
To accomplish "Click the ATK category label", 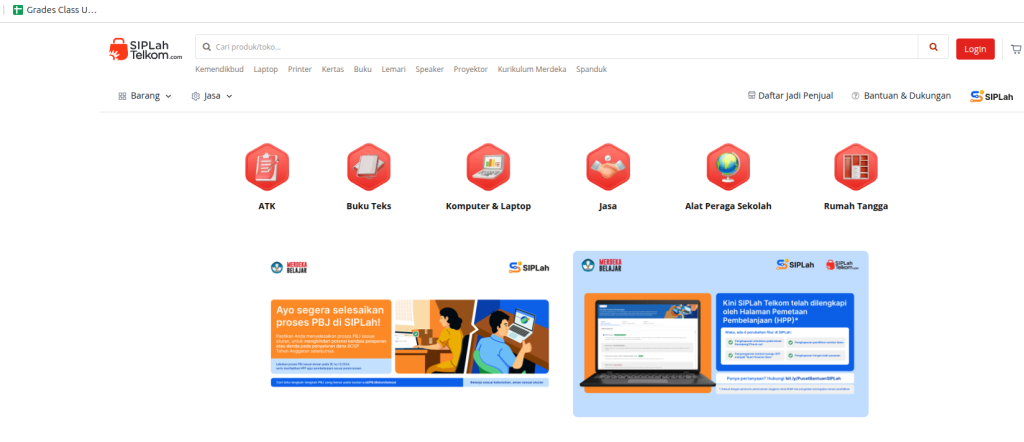I will pos(266,206).
